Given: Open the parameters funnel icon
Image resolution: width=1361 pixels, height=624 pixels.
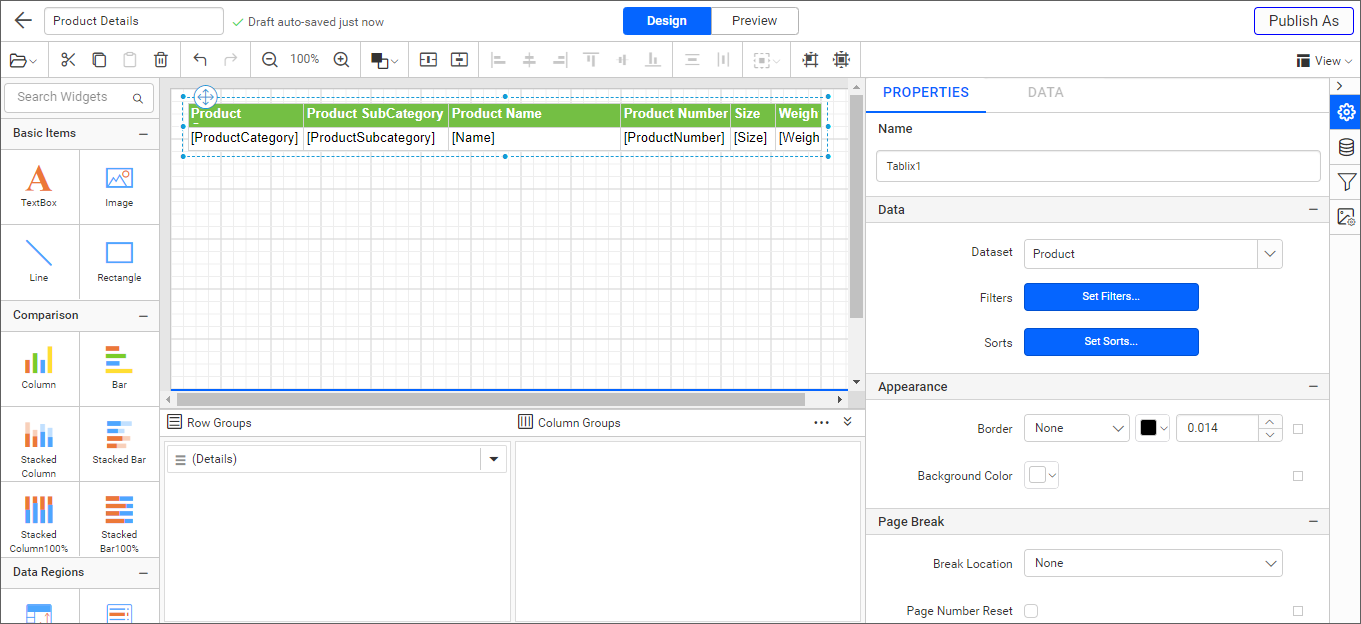Looking at the screenshot, I should (1346, 182).
